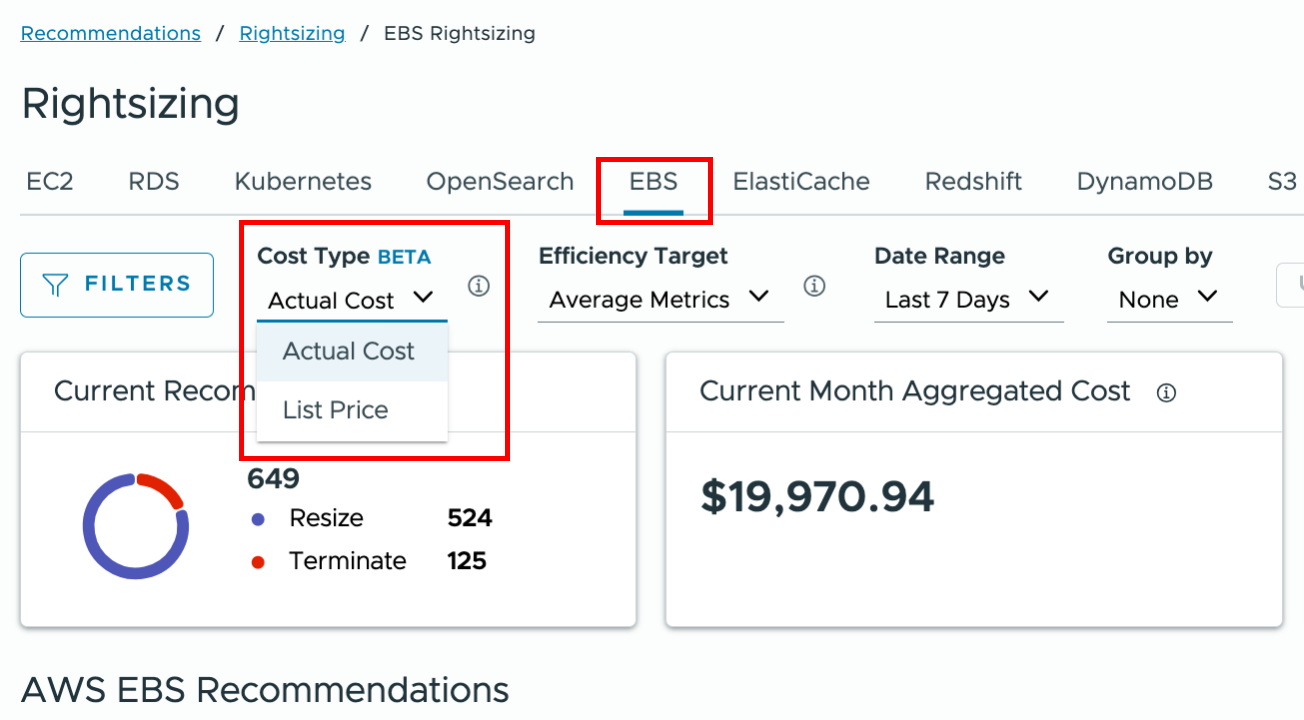The height and width of the screenshot is (720, 1304).
Task: Click the info icon beside Cost Type
Action: click(479, 286)
